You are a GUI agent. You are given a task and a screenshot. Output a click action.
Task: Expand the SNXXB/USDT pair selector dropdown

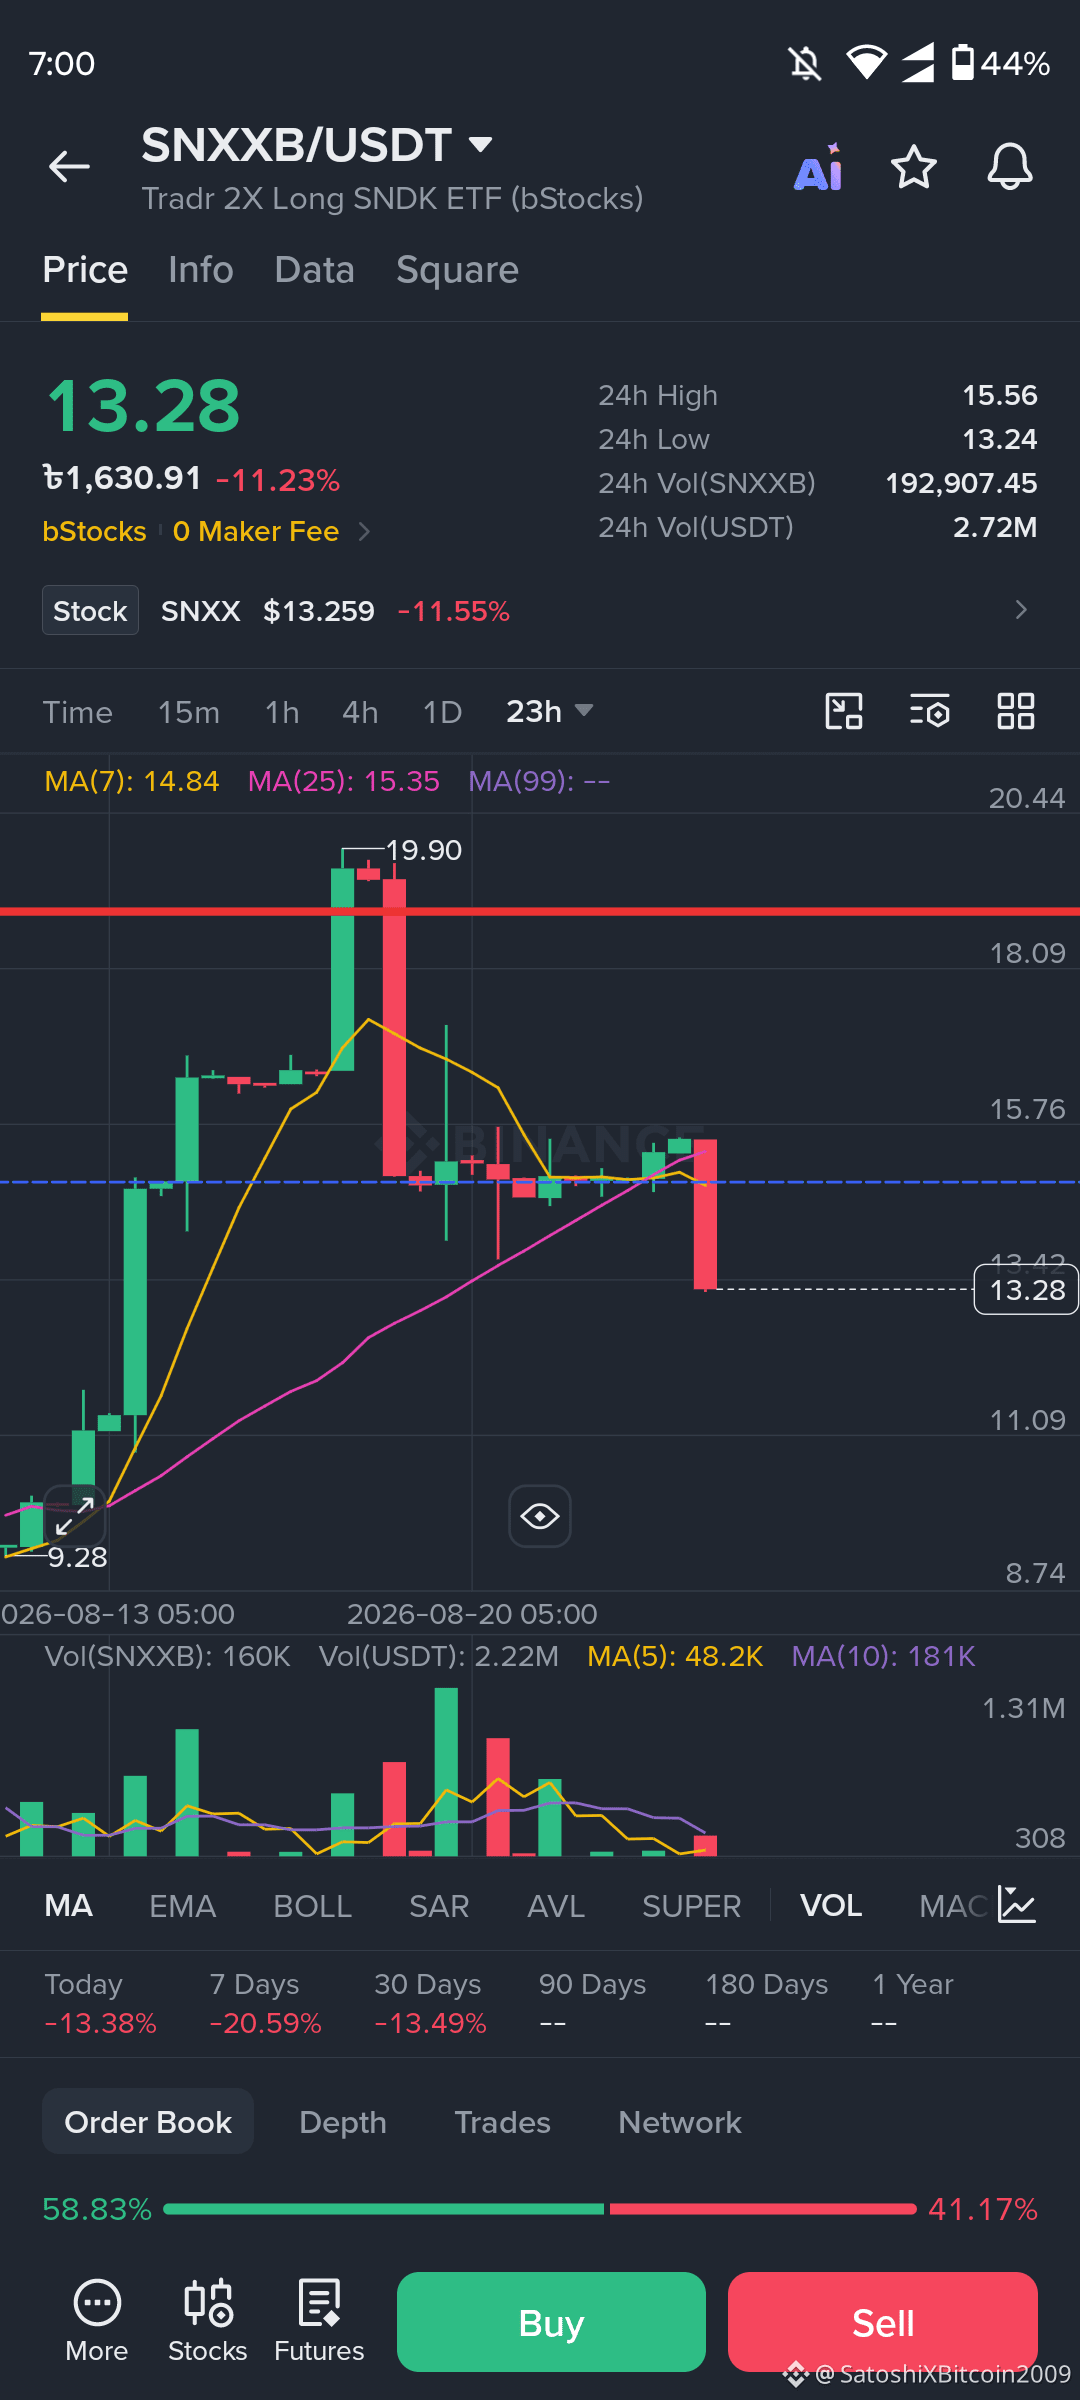click(x=481, y=145)
